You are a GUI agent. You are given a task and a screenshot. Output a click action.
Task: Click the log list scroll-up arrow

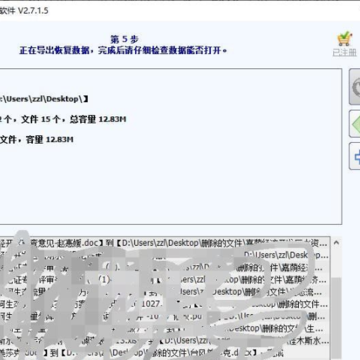[x=336, y=243]
